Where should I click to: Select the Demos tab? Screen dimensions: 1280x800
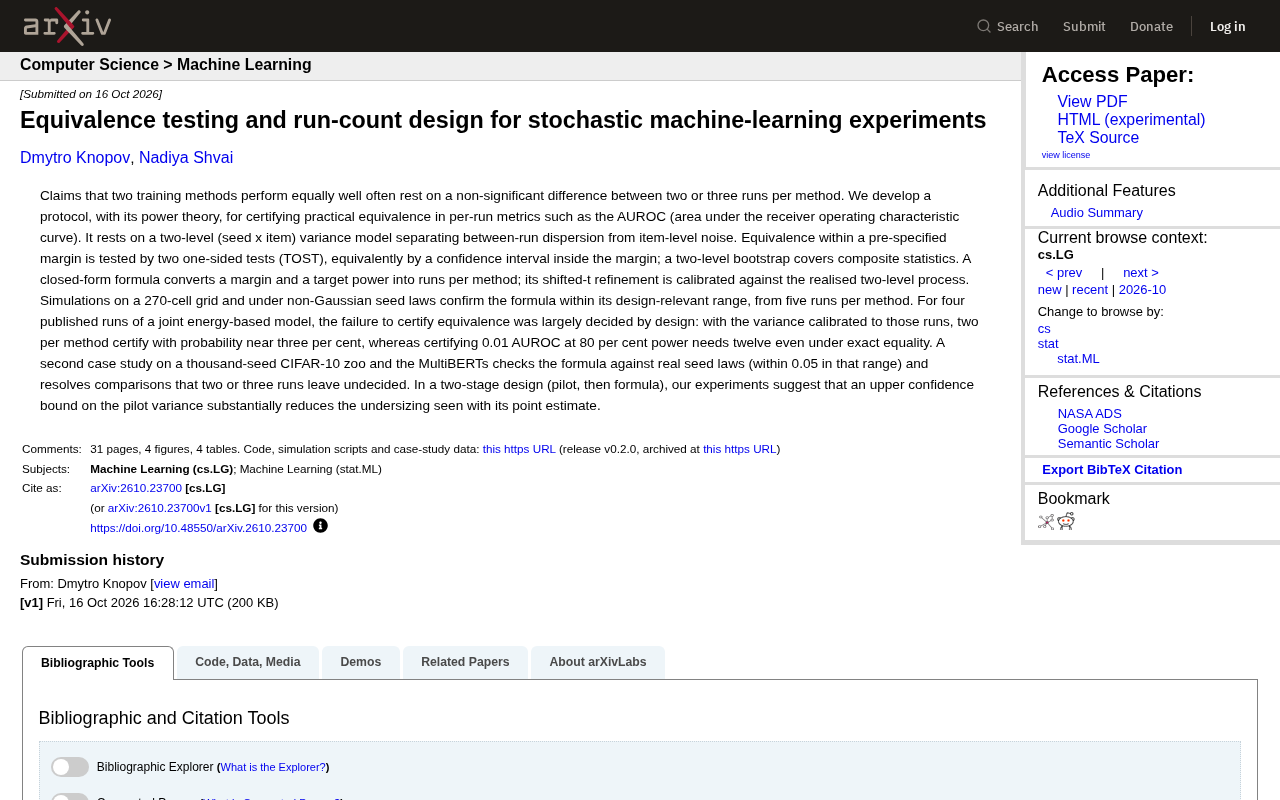click(361, 662)
